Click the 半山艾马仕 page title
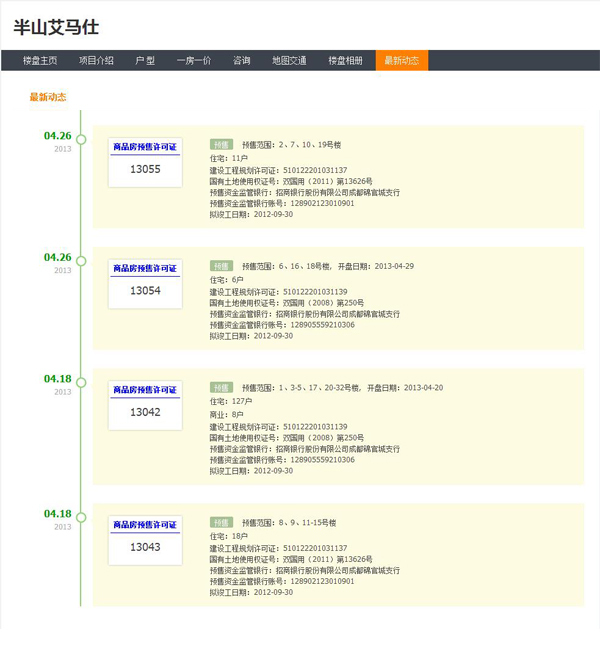The height and width of the screenshot is (650, 600). coord(56,26)
